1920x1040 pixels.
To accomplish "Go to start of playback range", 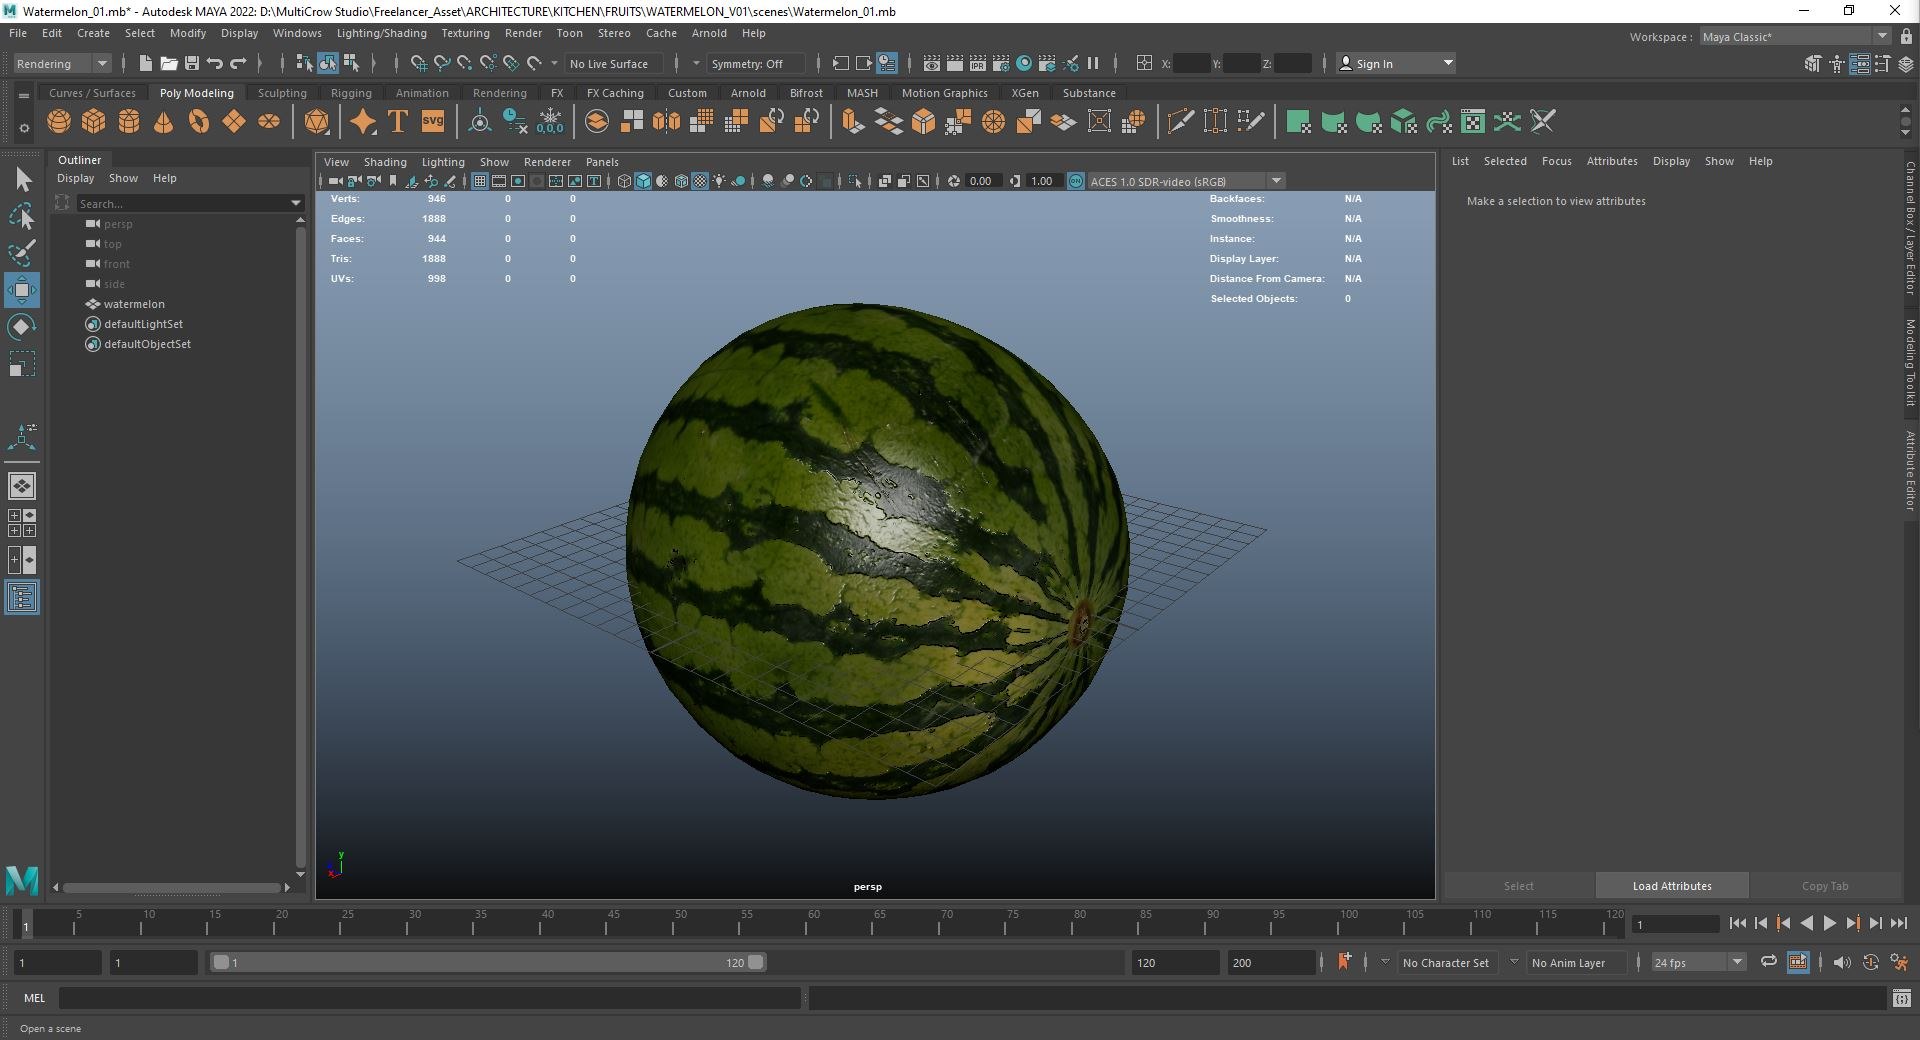I will click(x=1738, y=924).
